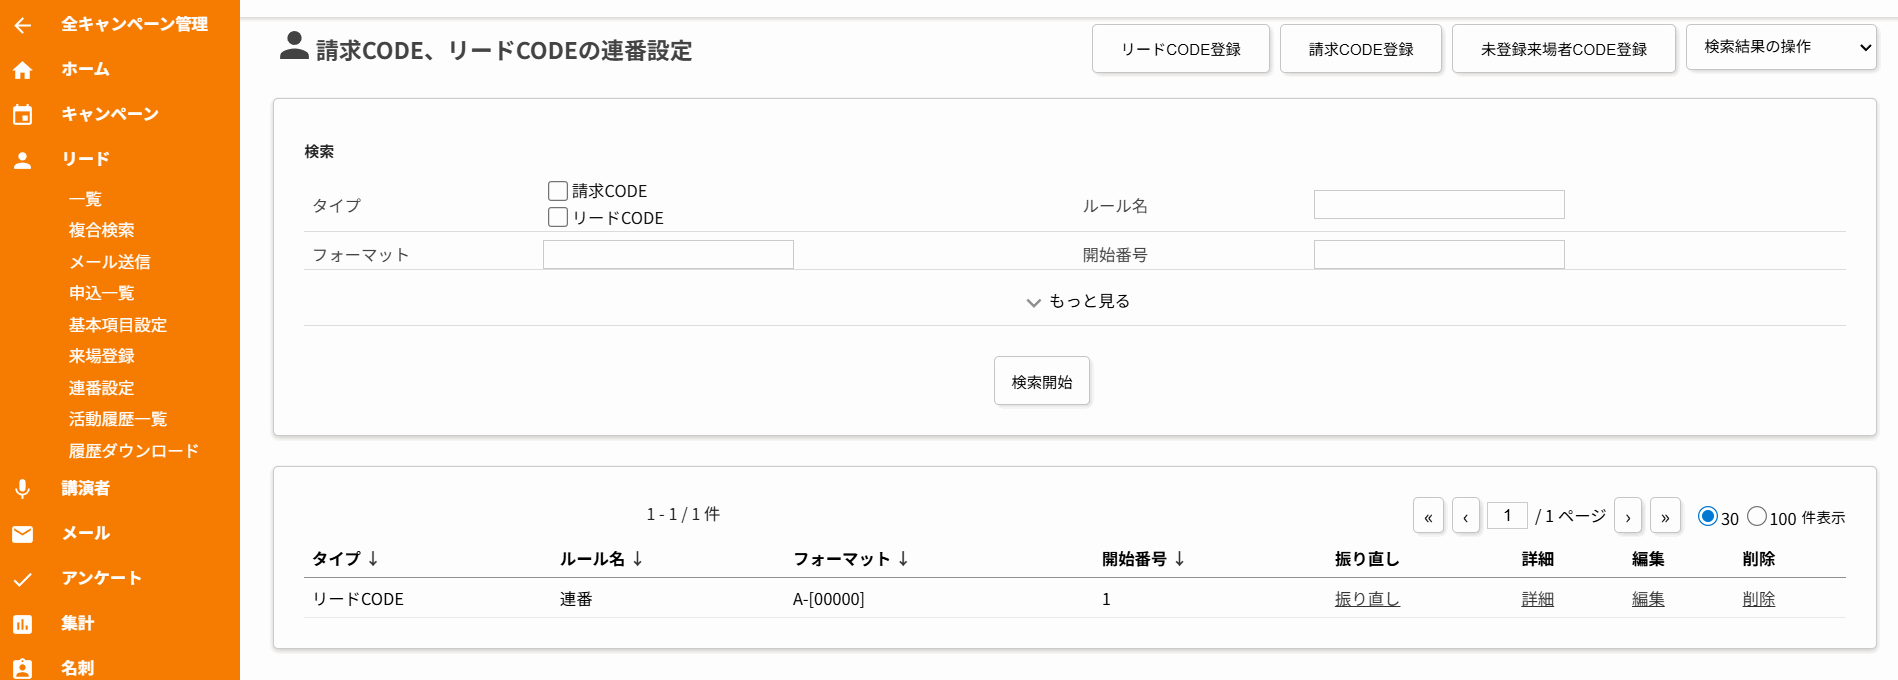The image size is (1898, 680).
Task: Select 連番設定 submenu item
Action: tap(101, 388)
